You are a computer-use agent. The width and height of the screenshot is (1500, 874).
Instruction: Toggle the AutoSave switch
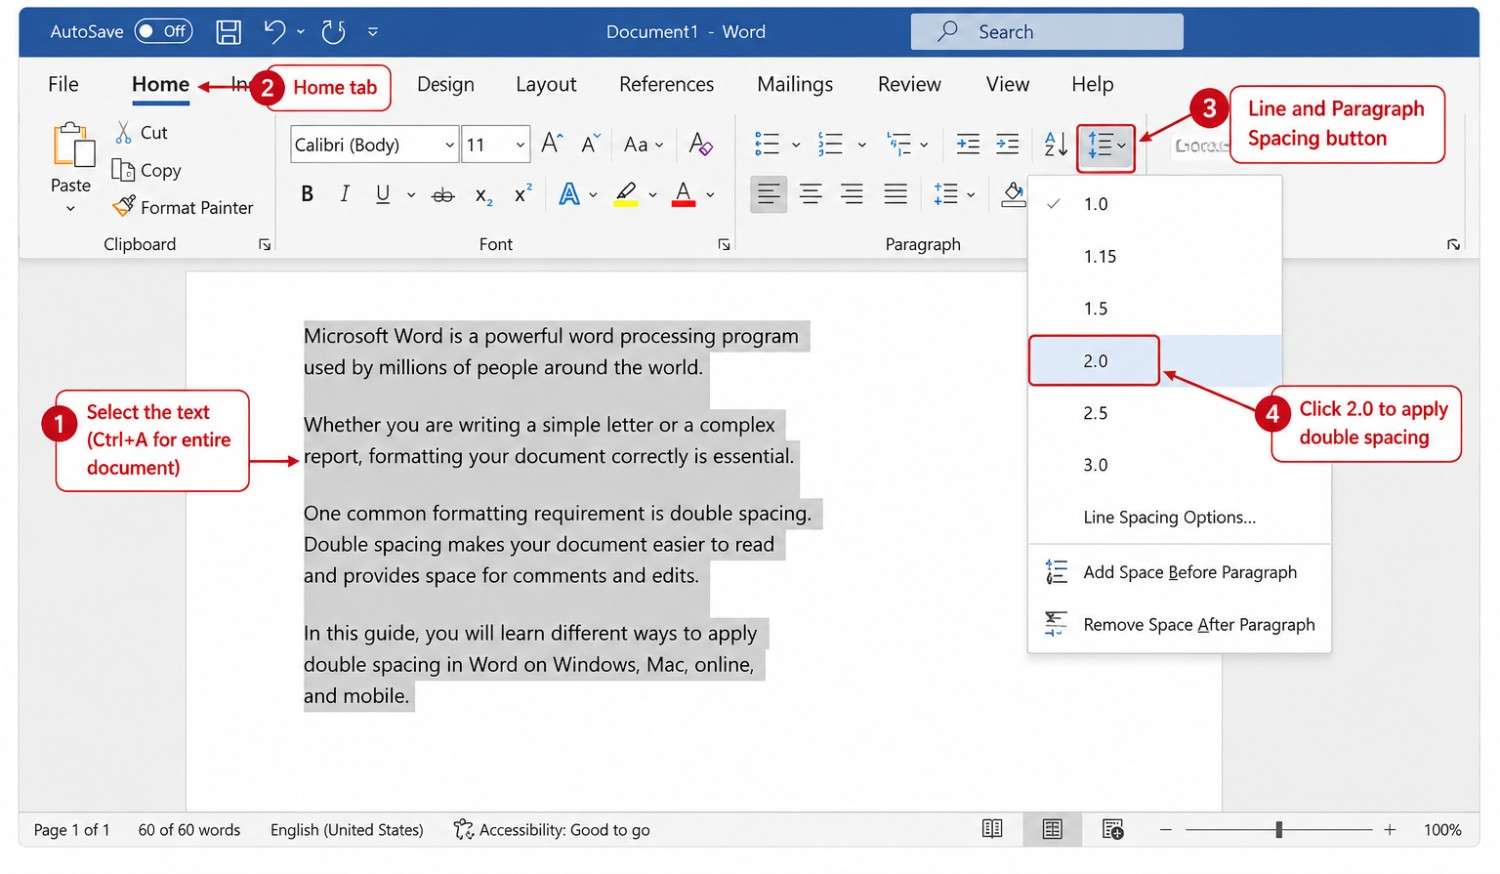163,31
